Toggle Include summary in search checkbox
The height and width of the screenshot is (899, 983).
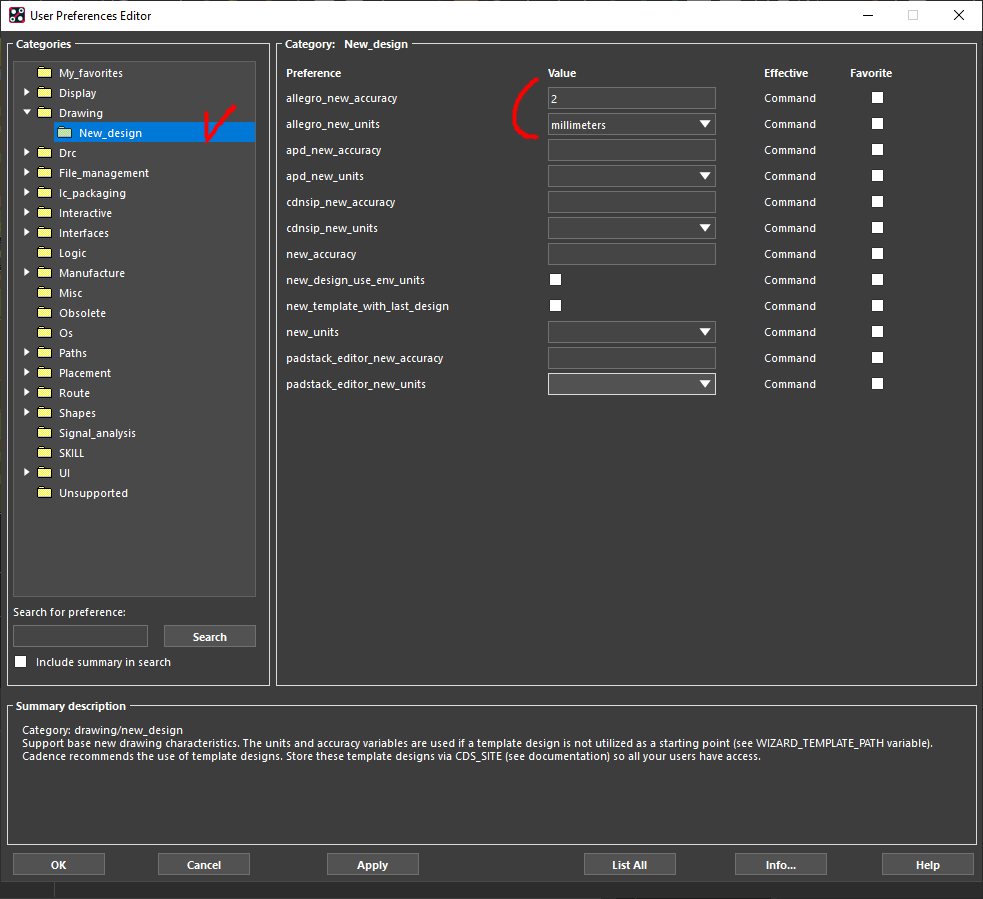(x=21, y=662)
